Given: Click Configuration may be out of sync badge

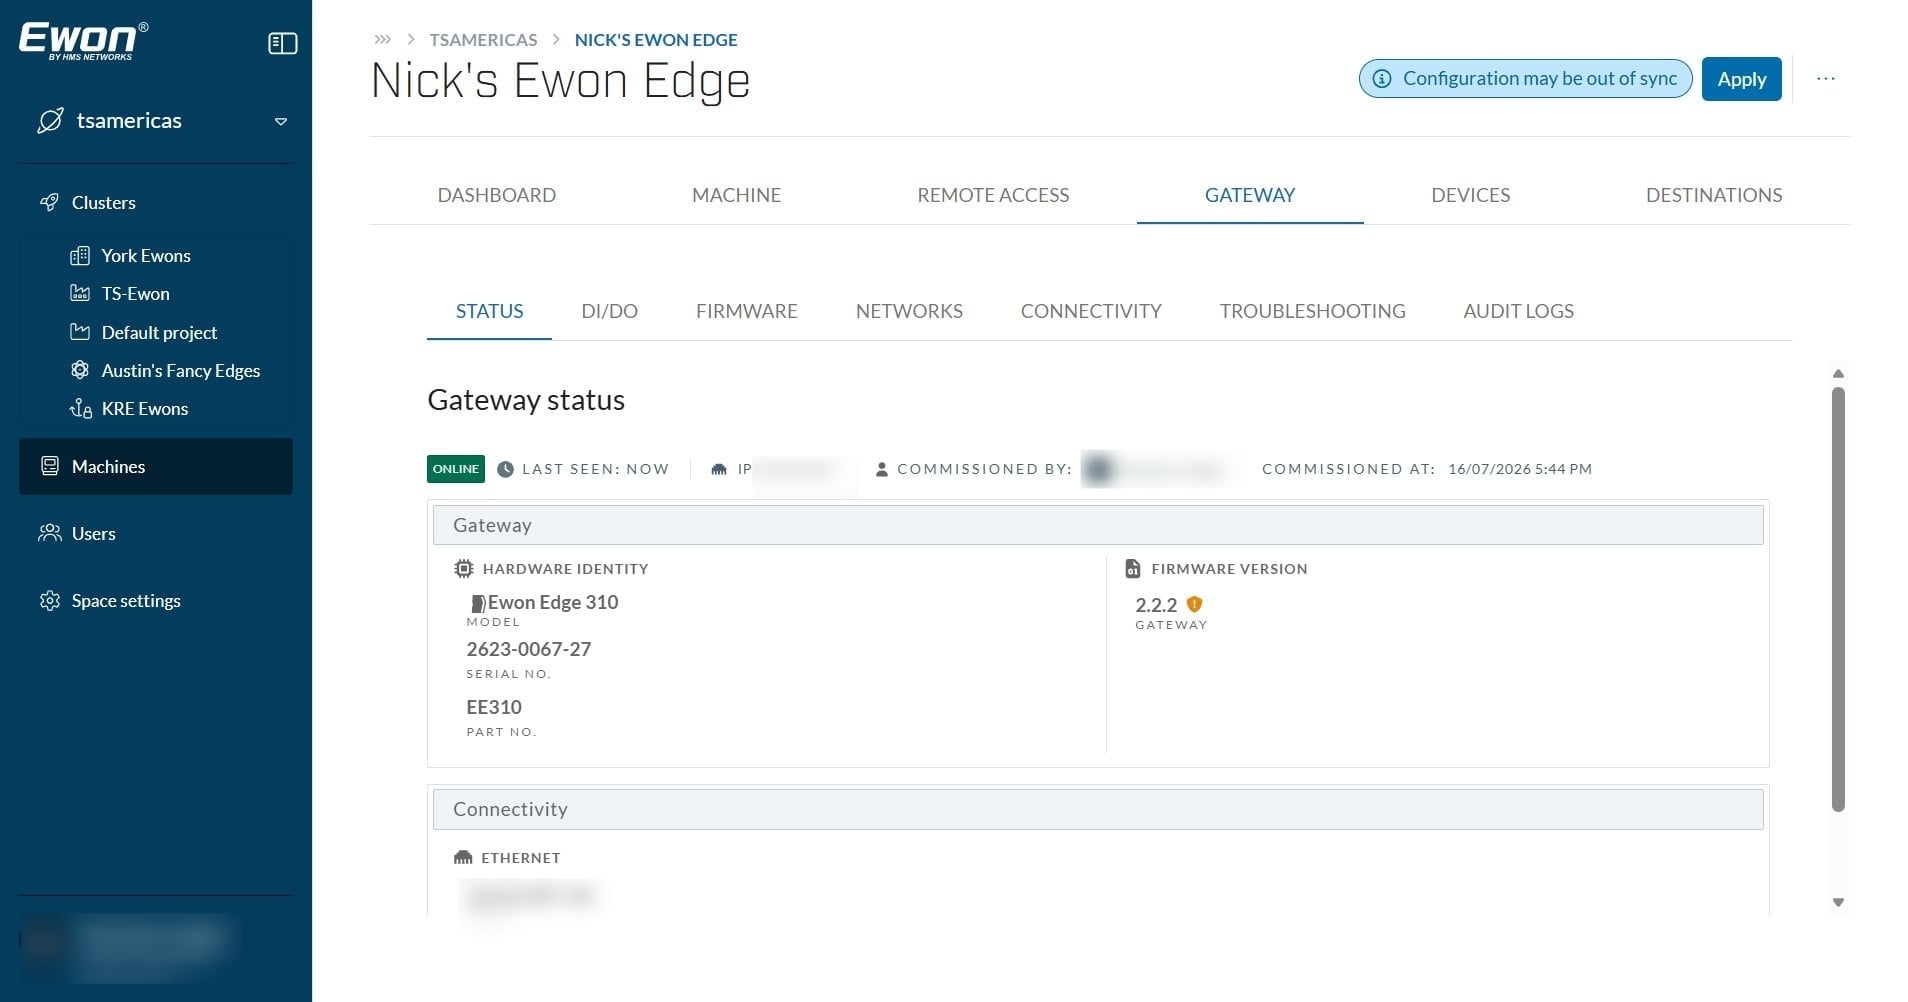Looking at the screenshot, I should coord(1525,78).
